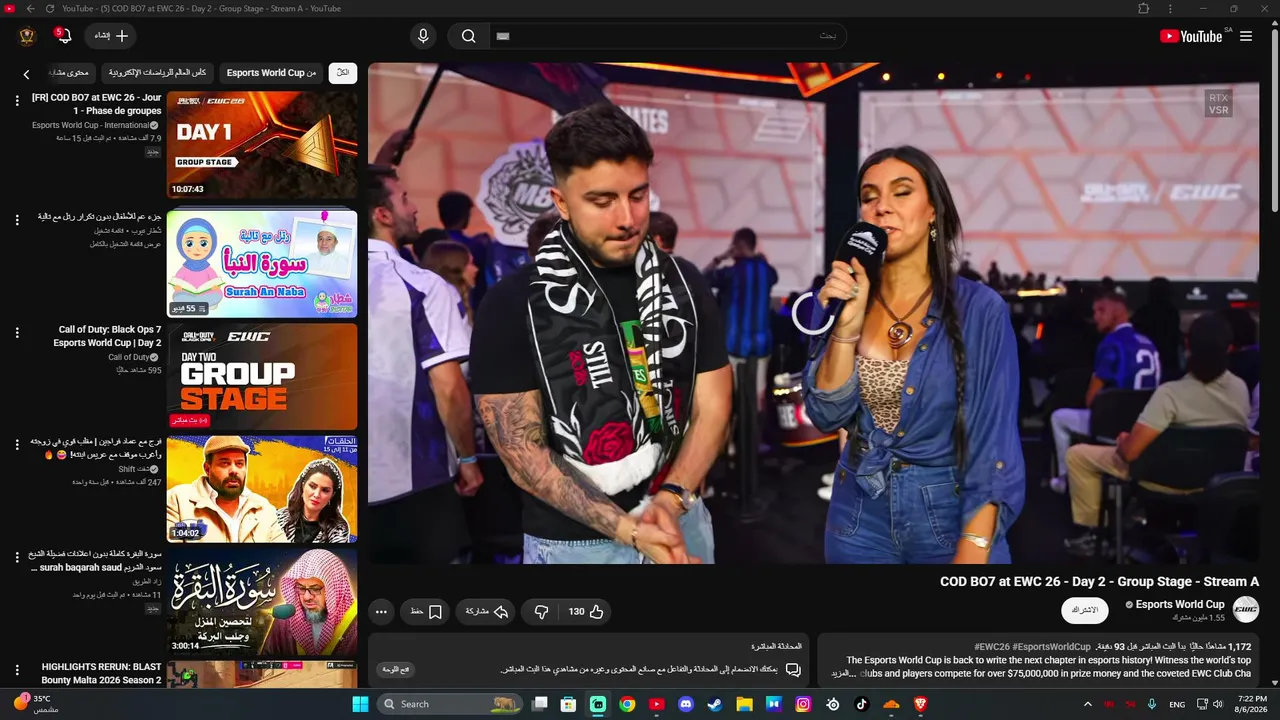Open options for '[FR] COD BO7' video
The image size is (1280, 720).
pyautogui.click(x=17, y=100)
